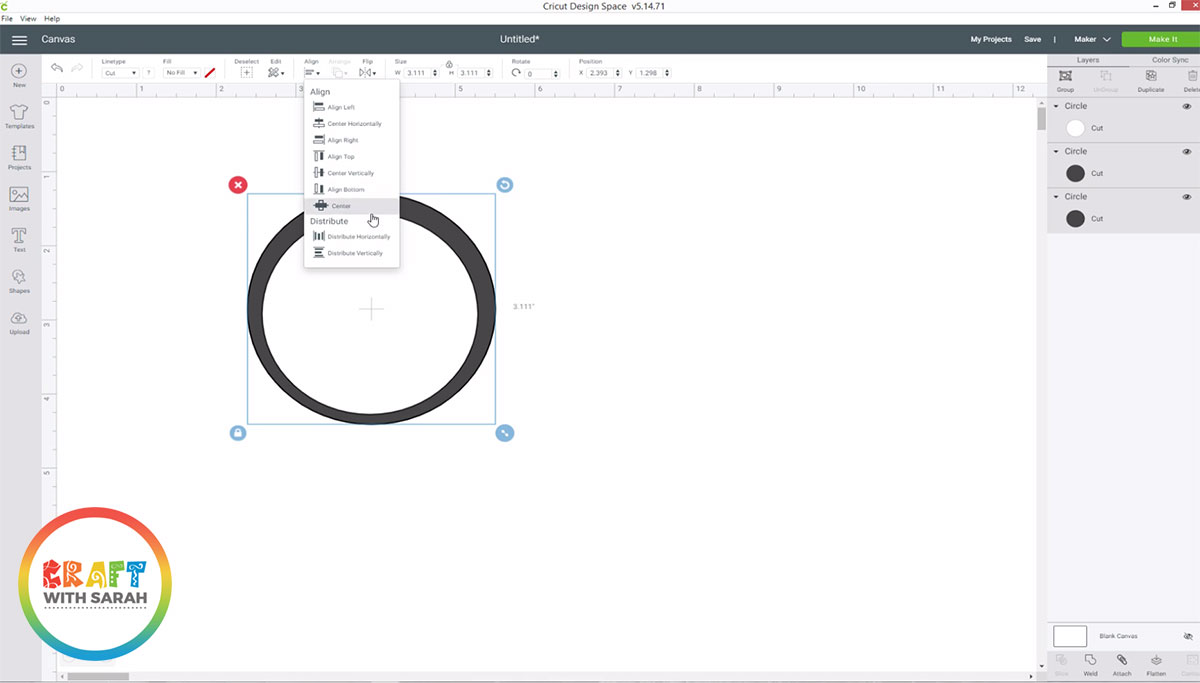The image size is (1200, 683).
Task: Open the Linetype dropdown
Action: click(120, 73)
